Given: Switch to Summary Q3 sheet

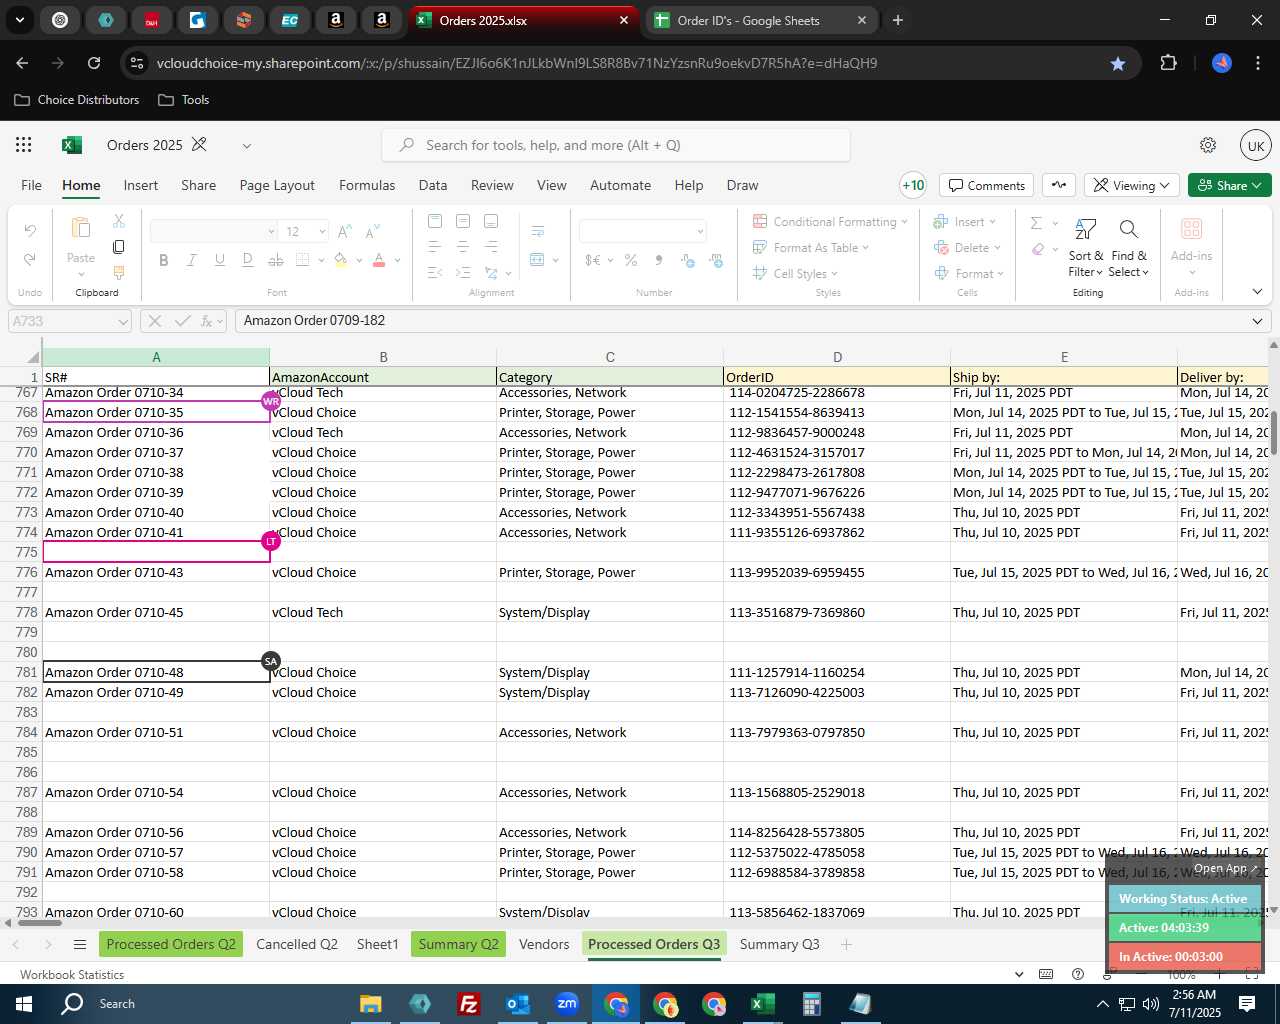Looking at the screenshot, I should (x=779, y=944).
